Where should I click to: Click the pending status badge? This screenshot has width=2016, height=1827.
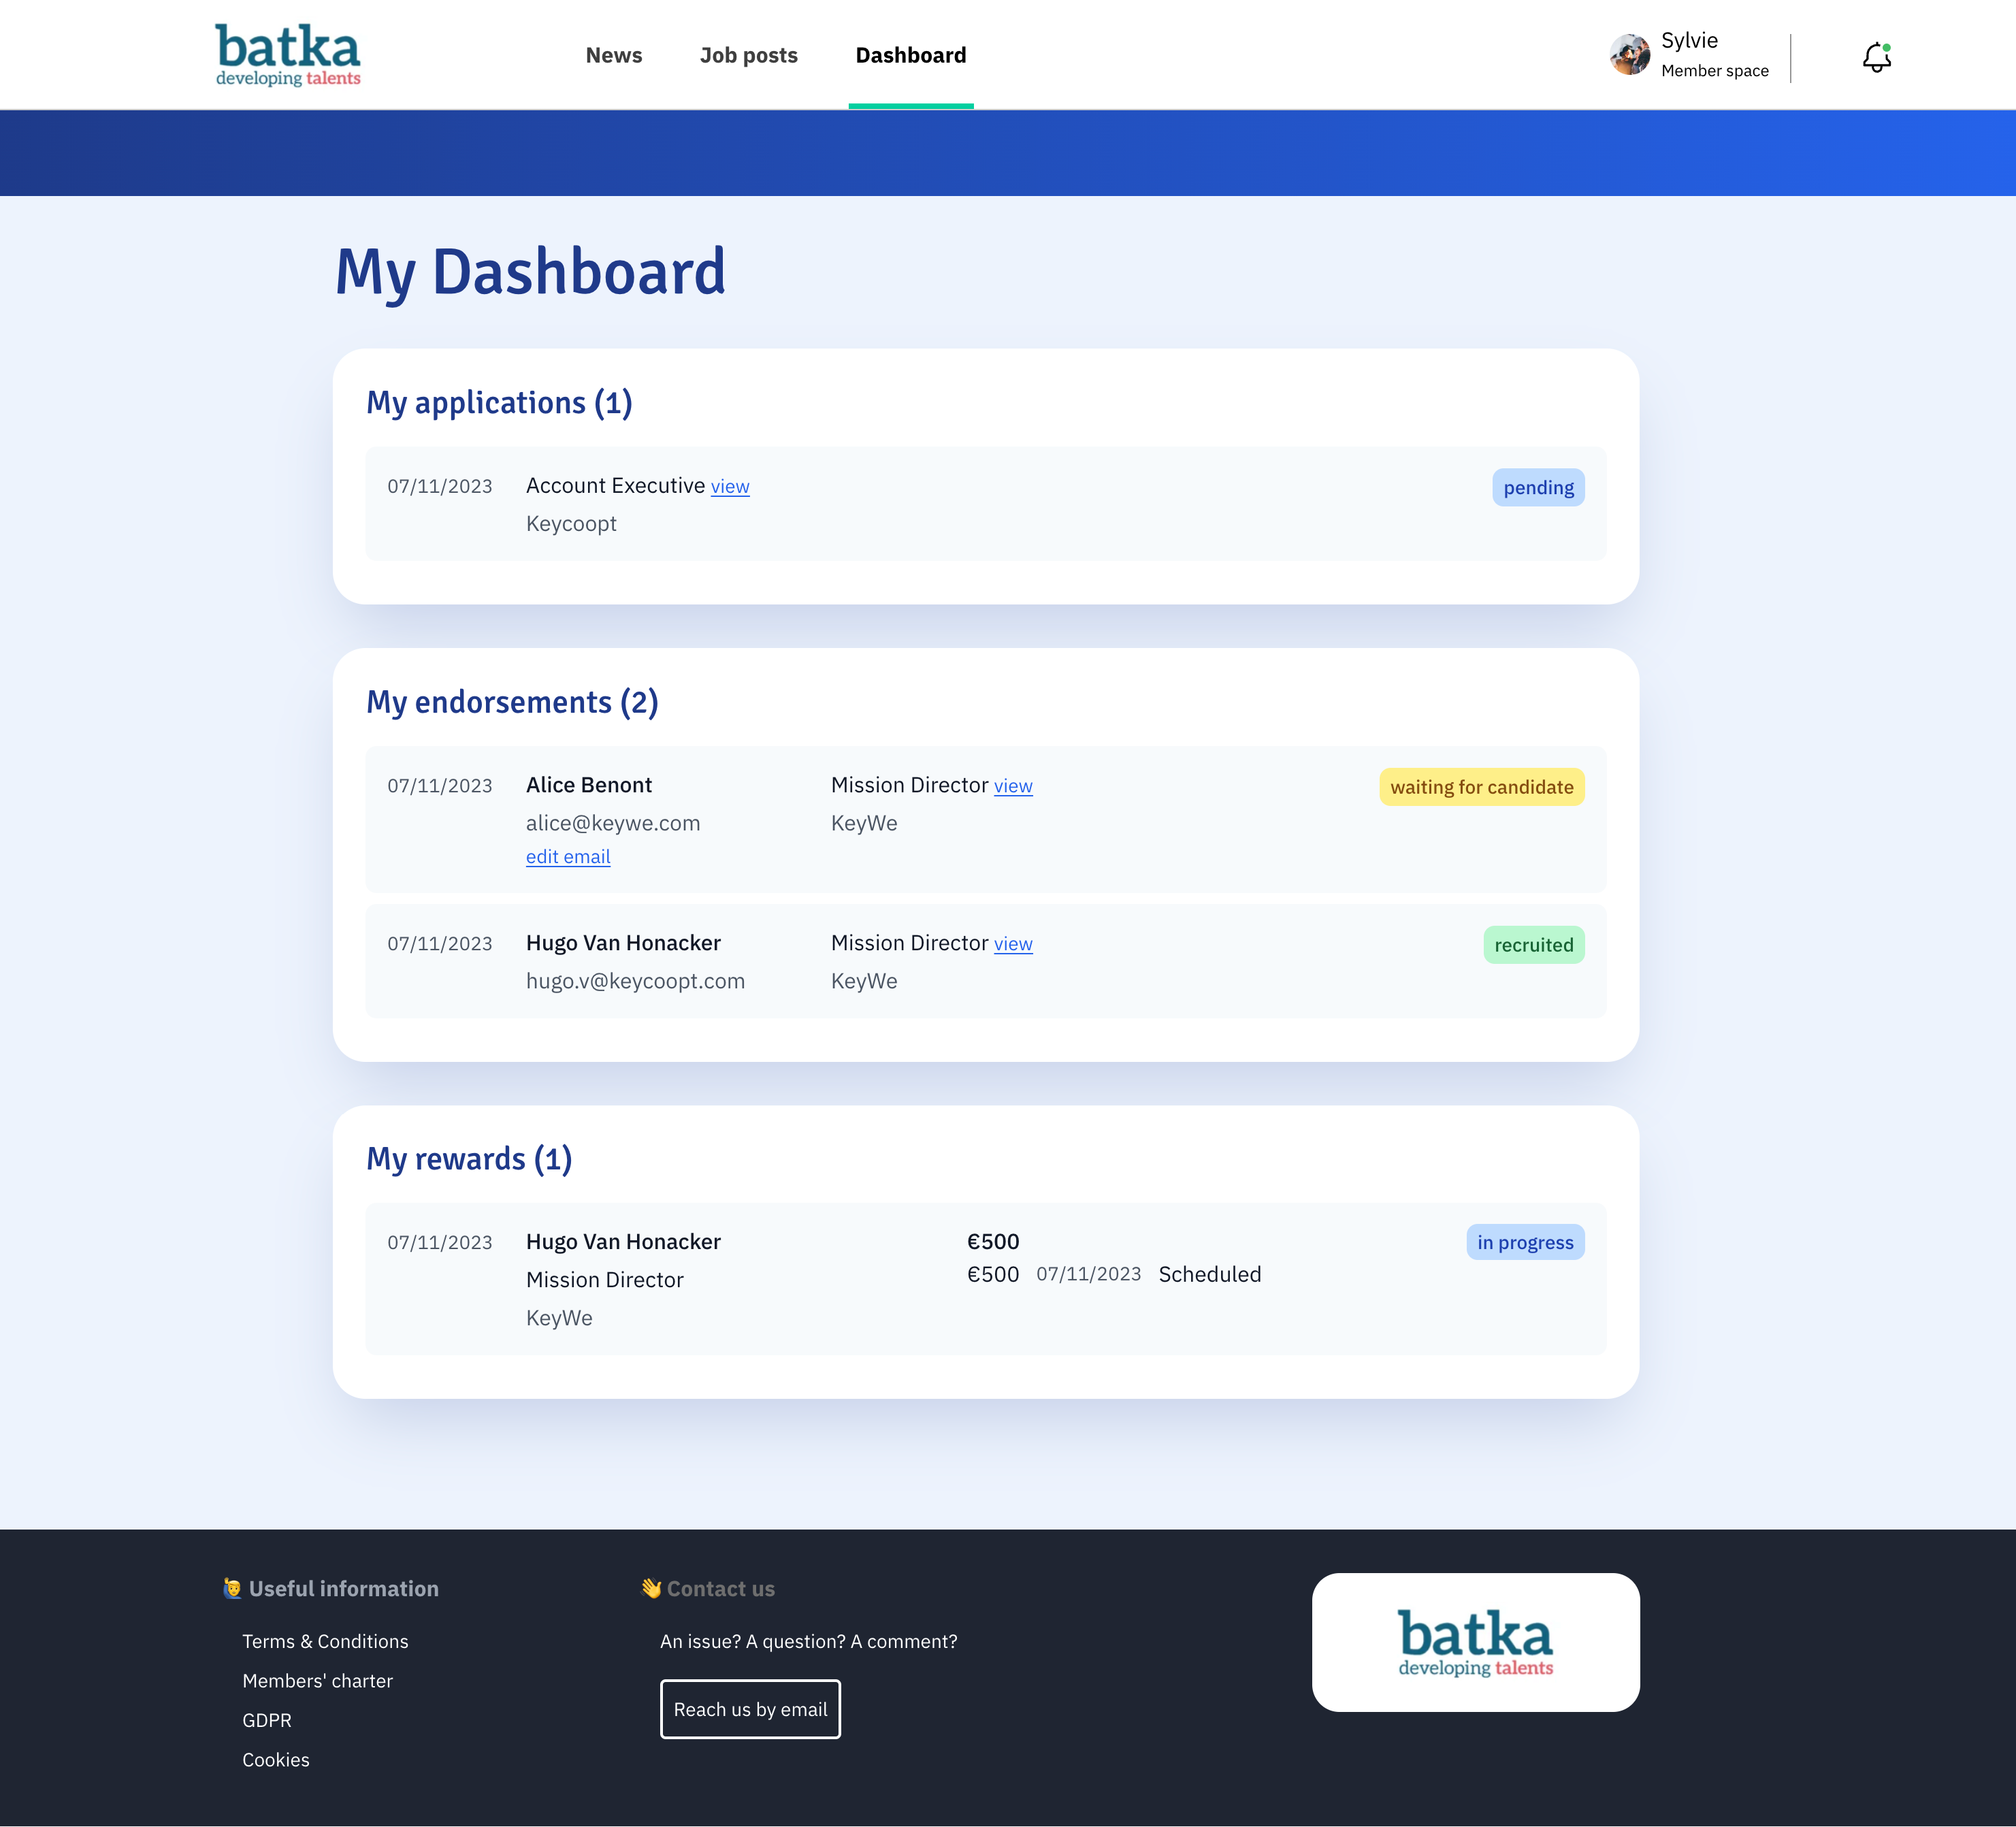(x=1537, y=488)
